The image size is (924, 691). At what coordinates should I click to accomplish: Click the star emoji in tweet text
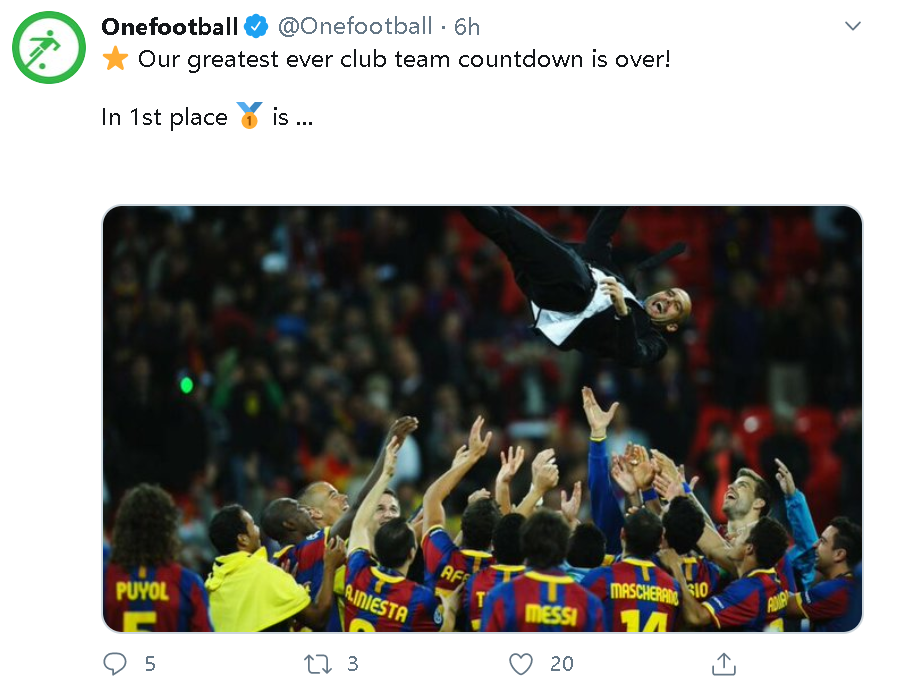tap(116, 59)
